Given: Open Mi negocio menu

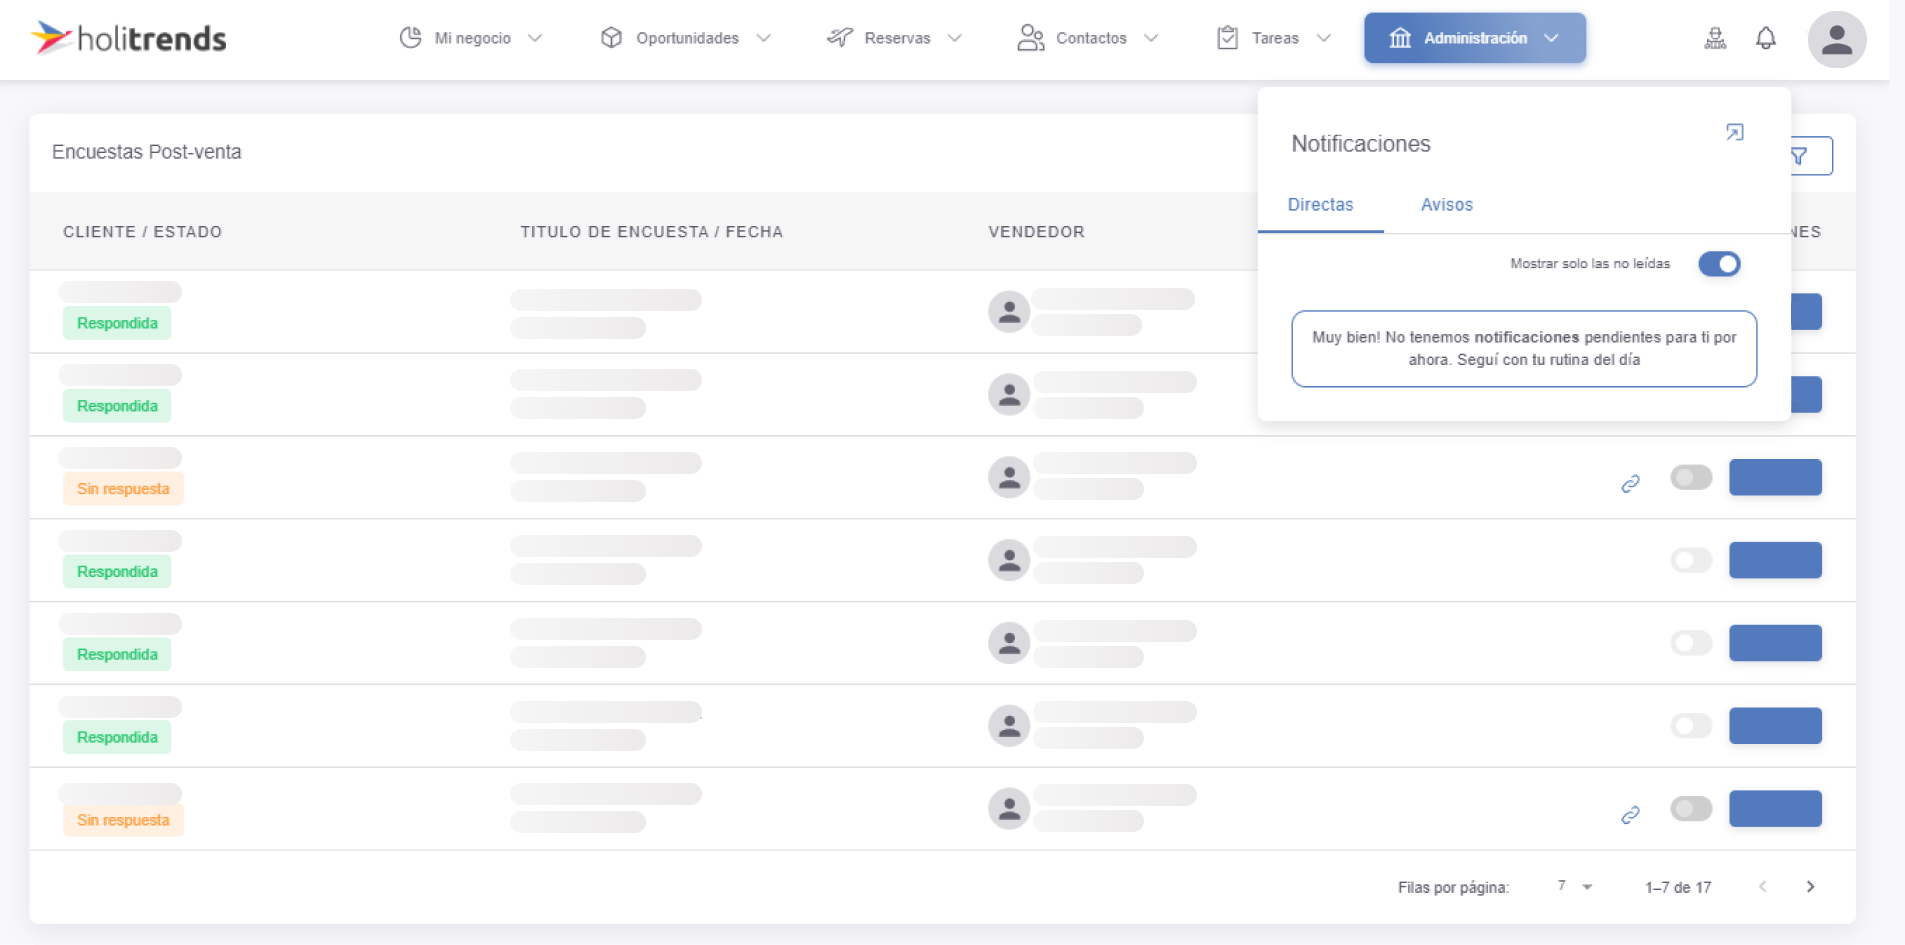Looking at the screenshot, I should (470, 38).
